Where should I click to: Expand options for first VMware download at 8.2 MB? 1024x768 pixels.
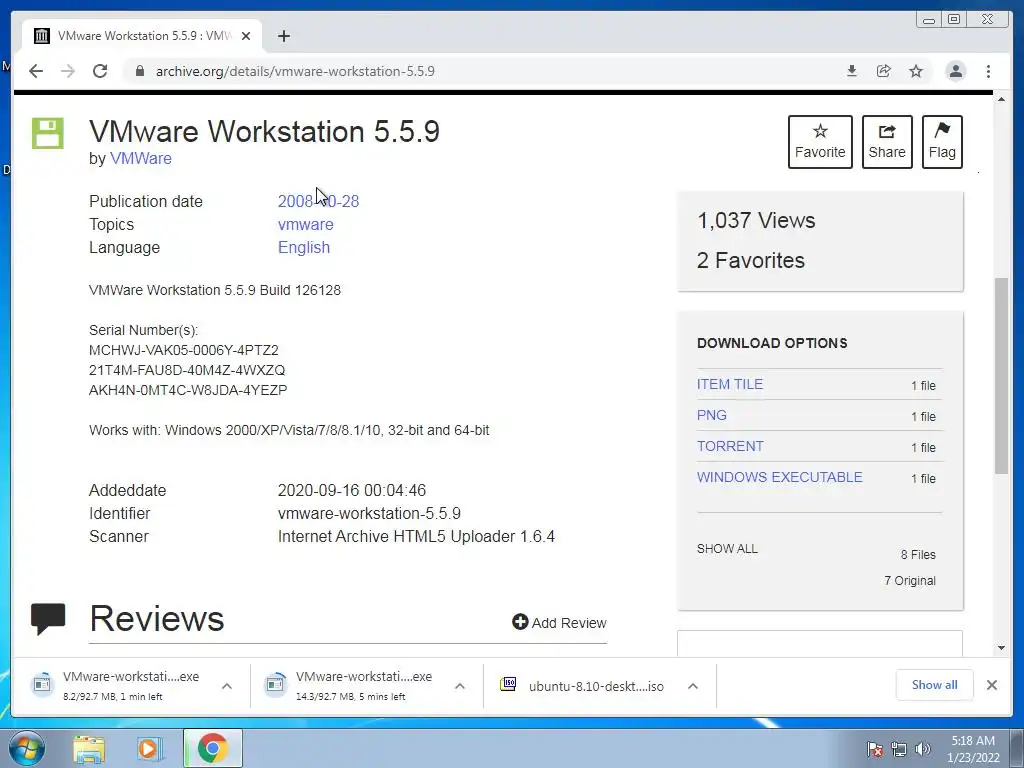[227, 686]
